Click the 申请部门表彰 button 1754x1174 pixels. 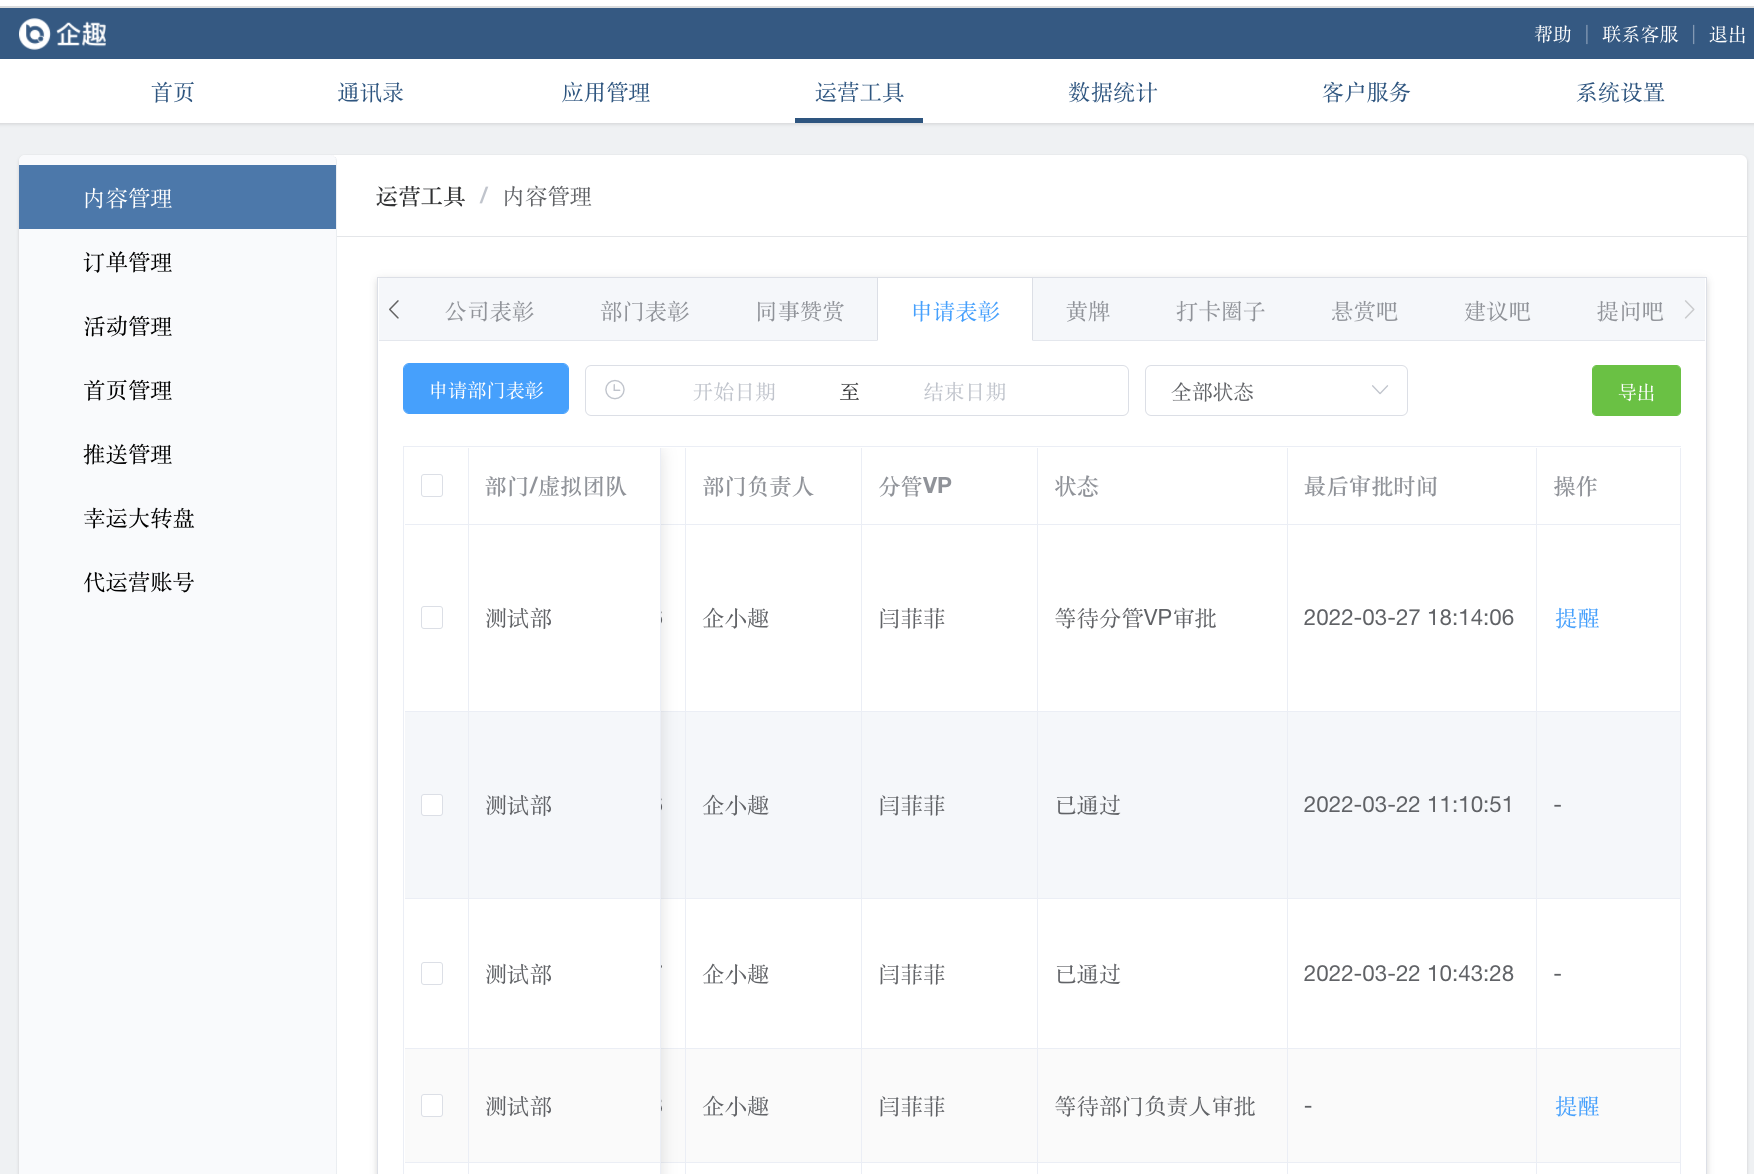[x=486, y=389]
